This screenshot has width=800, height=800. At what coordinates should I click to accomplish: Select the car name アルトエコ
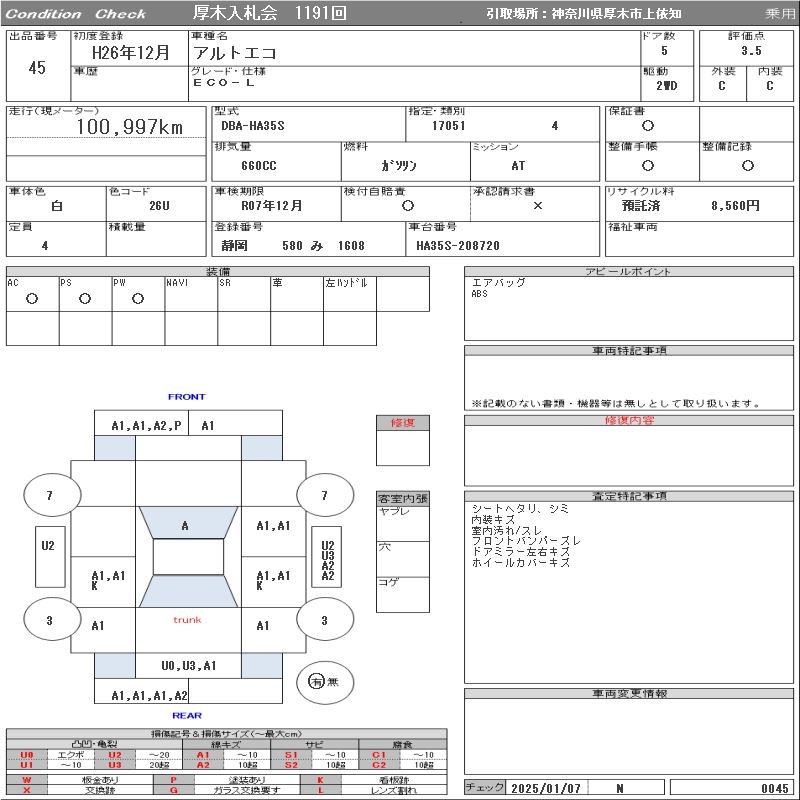235,53
